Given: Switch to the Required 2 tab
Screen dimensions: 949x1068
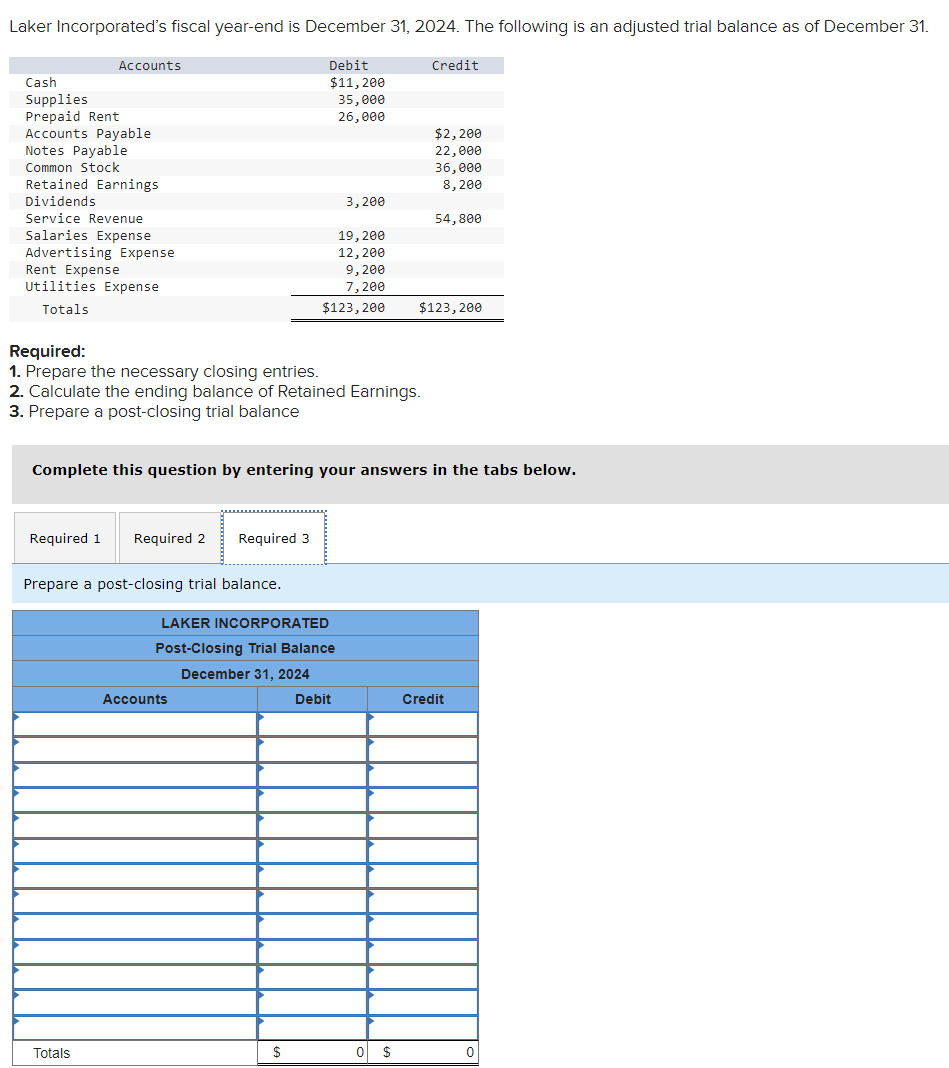Looking at the screenshot, I should pos(168,538).
